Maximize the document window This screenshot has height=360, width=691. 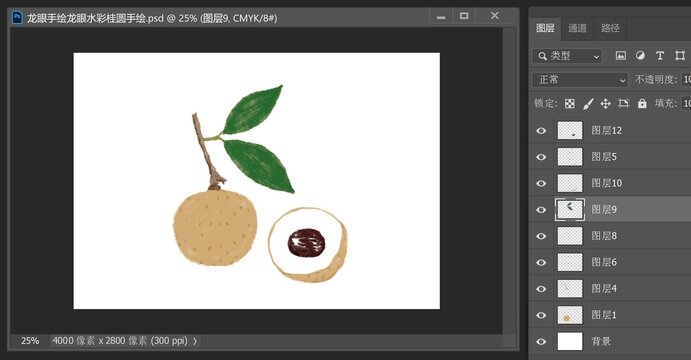tap(464, 16)
